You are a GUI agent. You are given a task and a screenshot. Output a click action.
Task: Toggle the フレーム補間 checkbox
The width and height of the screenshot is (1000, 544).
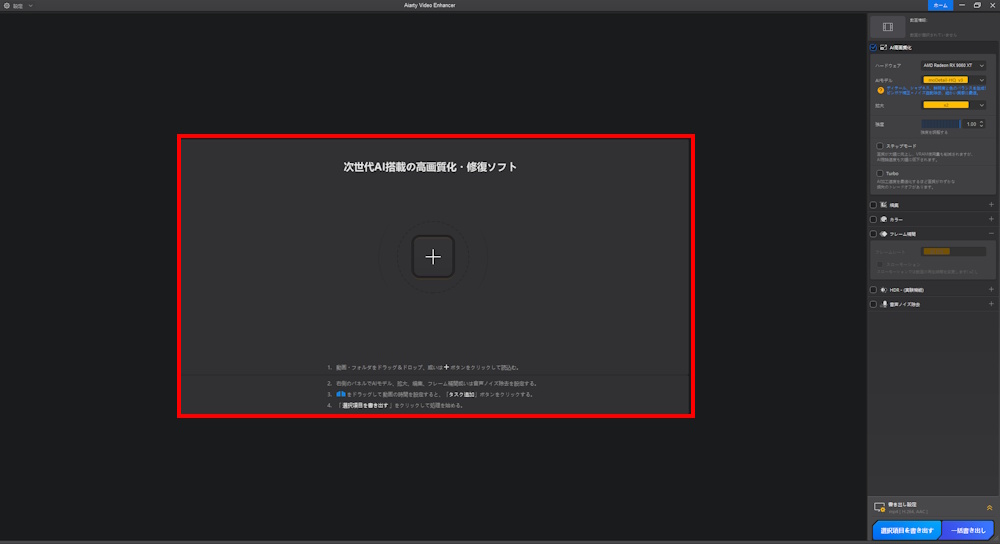[873, 234]
